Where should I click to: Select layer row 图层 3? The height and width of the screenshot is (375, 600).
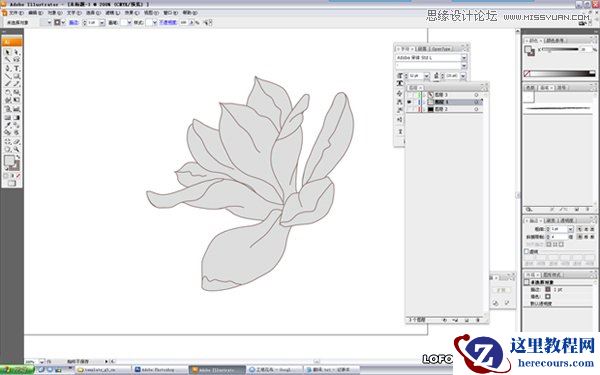pos(444,95)
